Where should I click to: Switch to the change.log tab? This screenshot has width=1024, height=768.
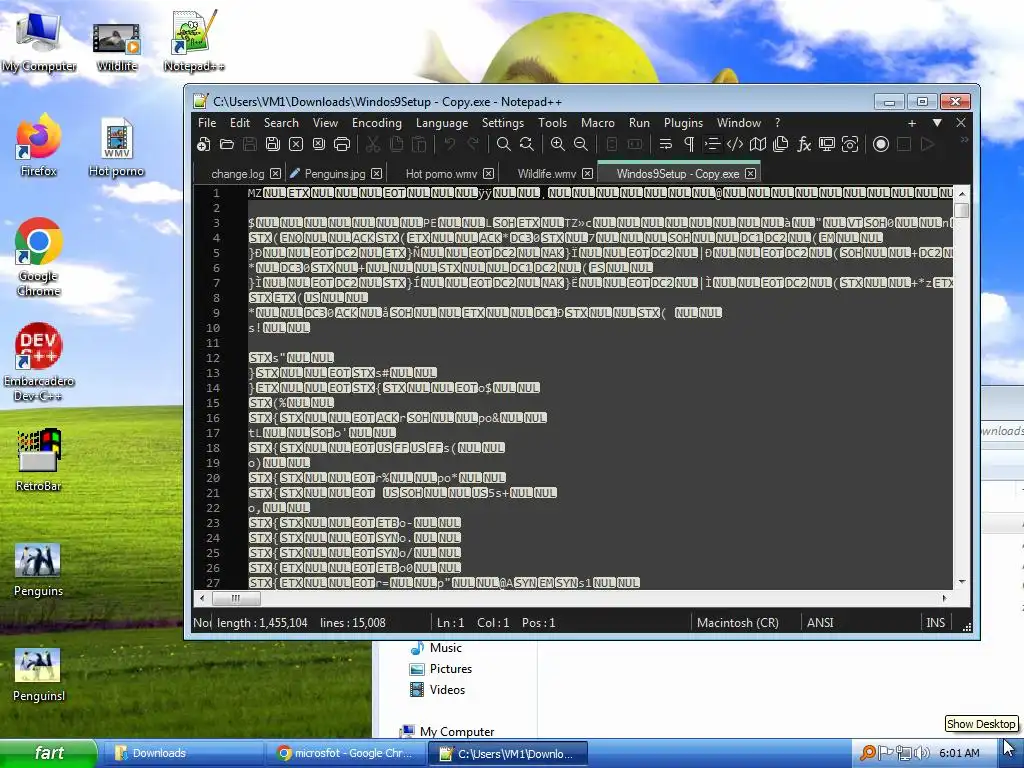click(238, 174)
